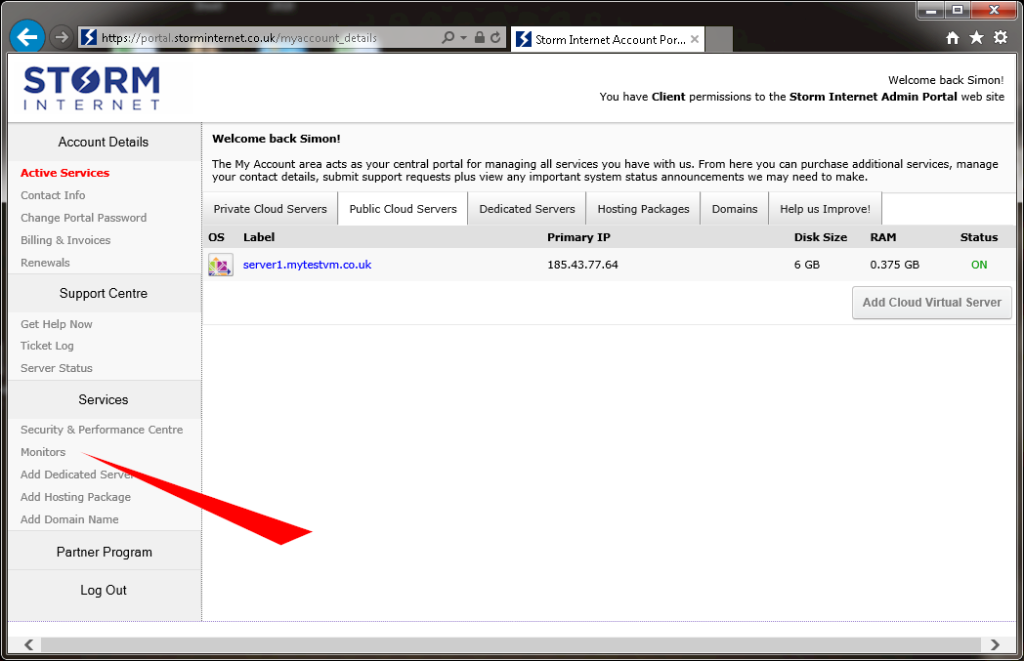Click the search magnifier in the address bar
The height and width of the screenshot is (661, 1024).
click(448, 37)
